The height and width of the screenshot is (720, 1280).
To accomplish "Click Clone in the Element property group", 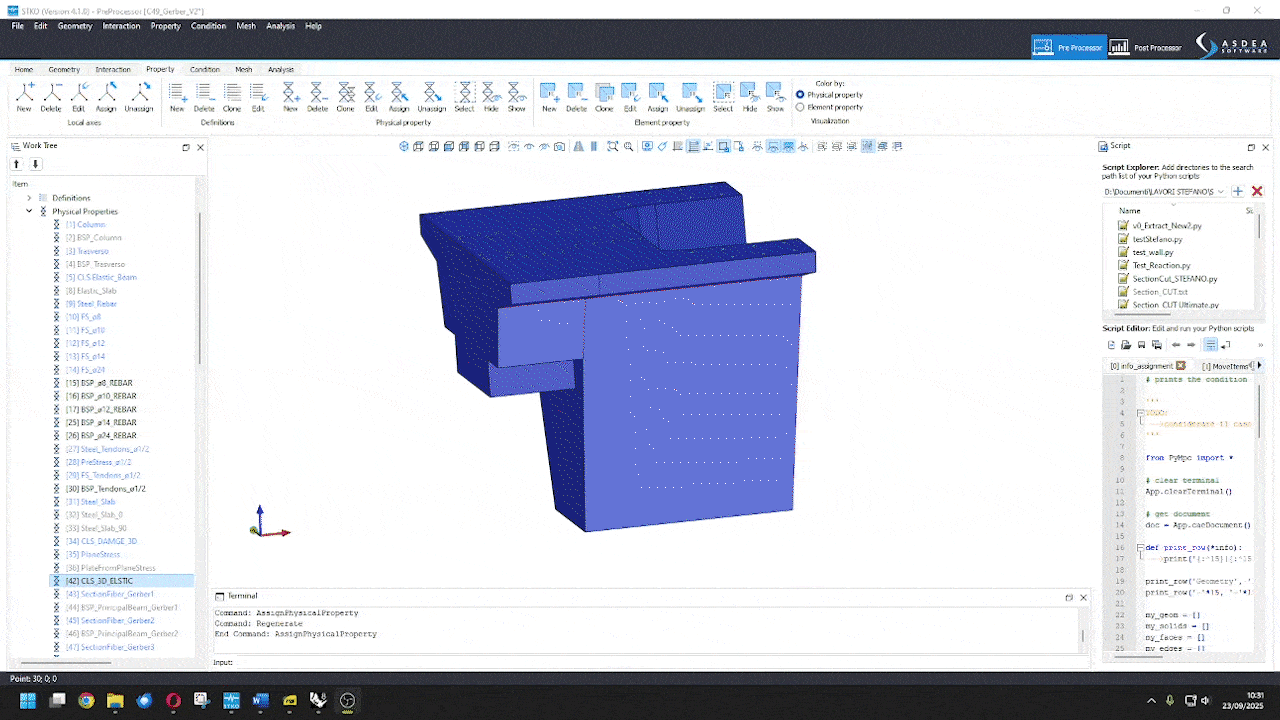I will tap(604, 97).
